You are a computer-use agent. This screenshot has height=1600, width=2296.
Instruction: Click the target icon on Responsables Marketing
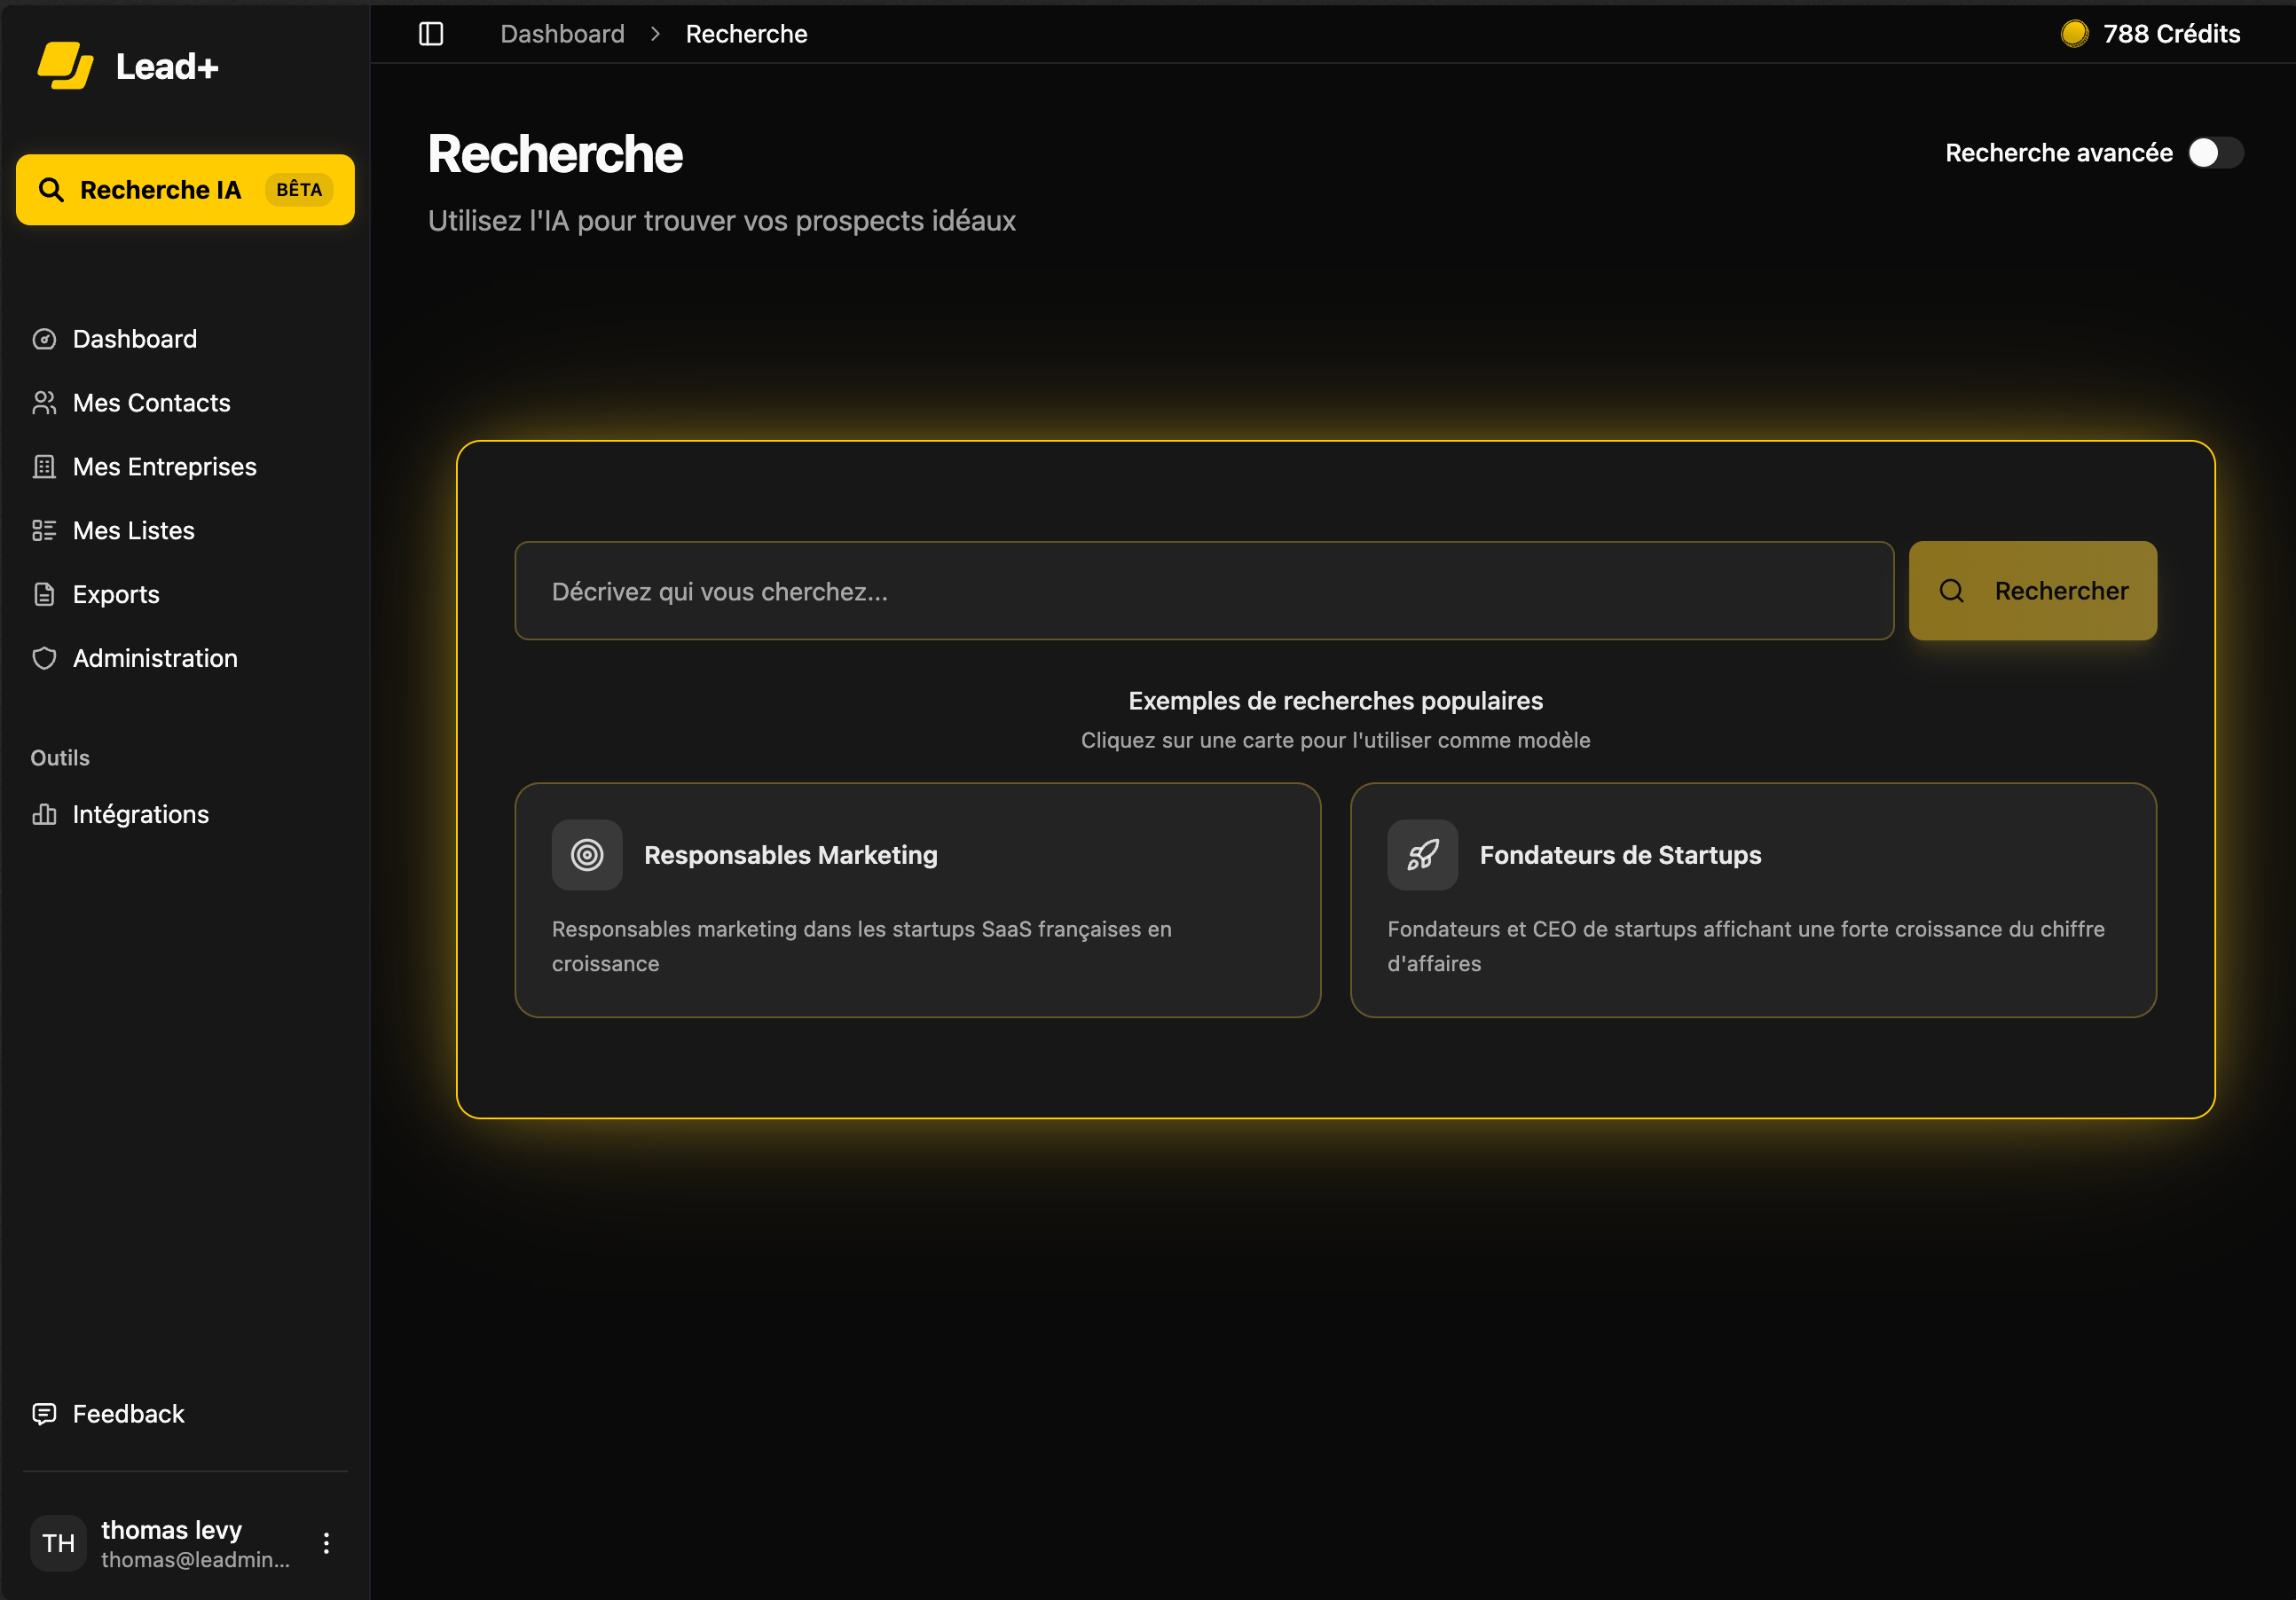pyautogui.click(x=587, y=855)
